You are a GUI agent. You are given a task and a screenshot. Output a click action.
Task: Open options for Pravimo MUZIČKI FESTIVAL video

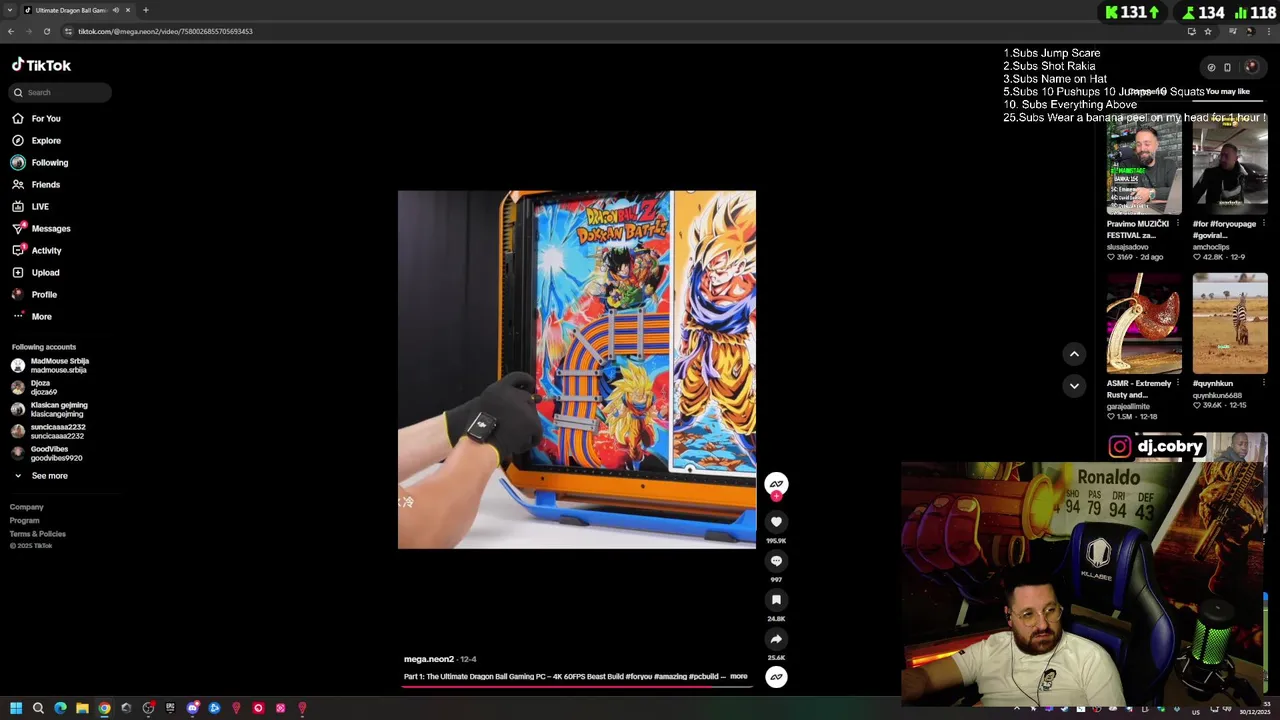pyautogui.click(x=1178, y=224)
